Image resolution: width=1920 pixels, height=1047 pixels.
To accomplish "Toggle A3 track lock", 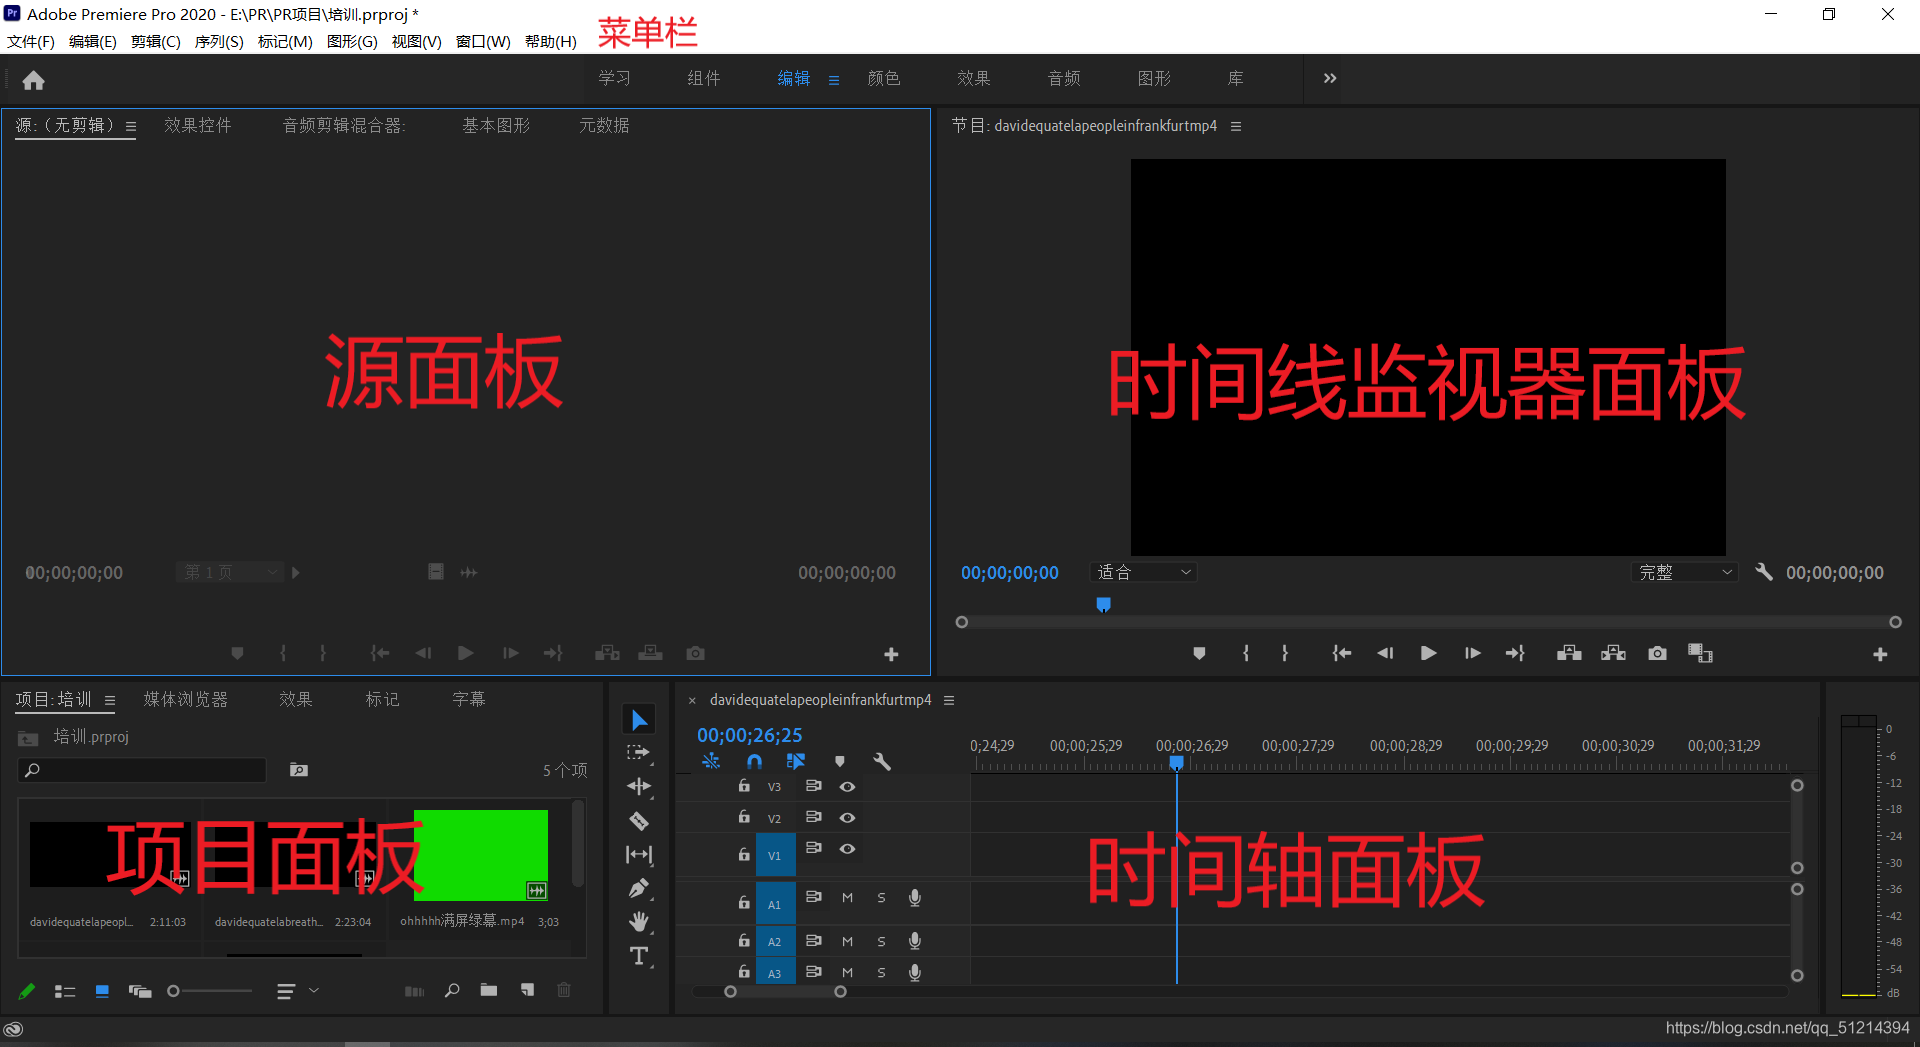I will click(x=744, y=971).
